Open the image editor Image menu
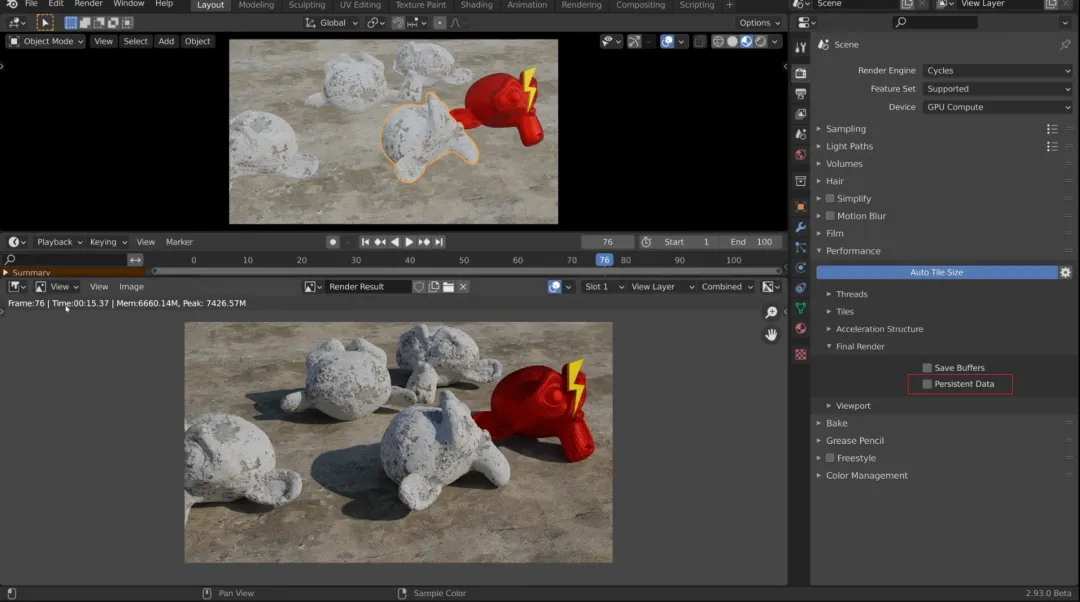Image resolution: width=1080 pixels, height=602 pixels. coord(131,287)
